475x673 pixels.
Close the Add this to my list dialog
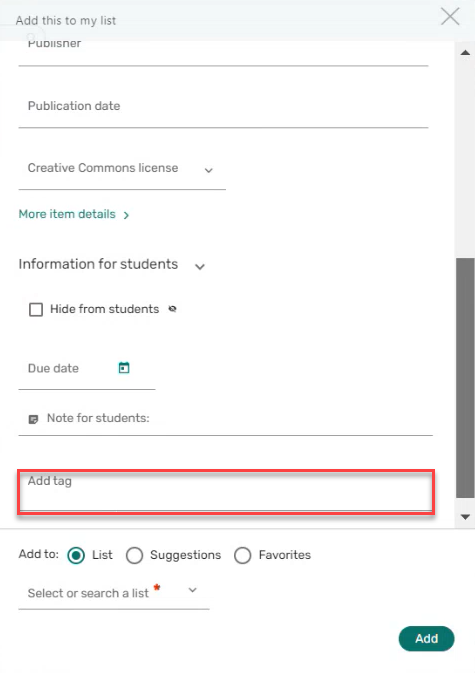(x=450, y=17)
